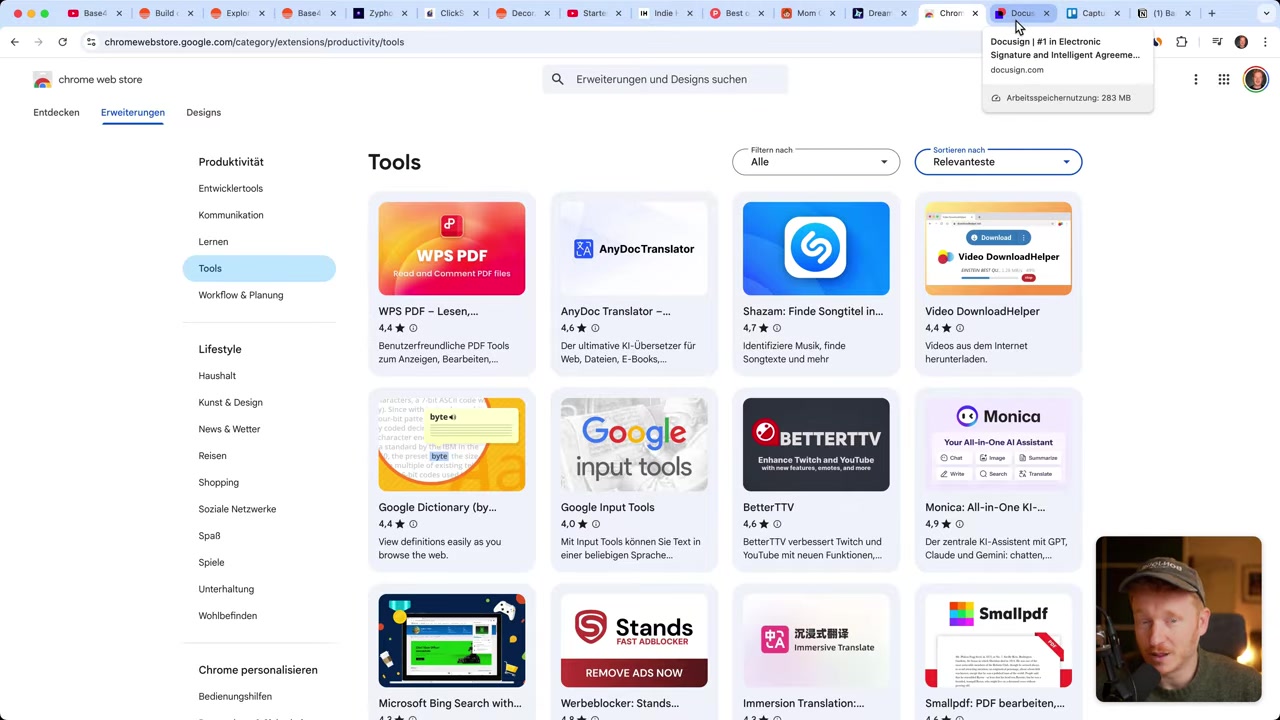Select the Kommunikation category
The height and width of the screenshot is (720, 1280).
coord(231,215)
